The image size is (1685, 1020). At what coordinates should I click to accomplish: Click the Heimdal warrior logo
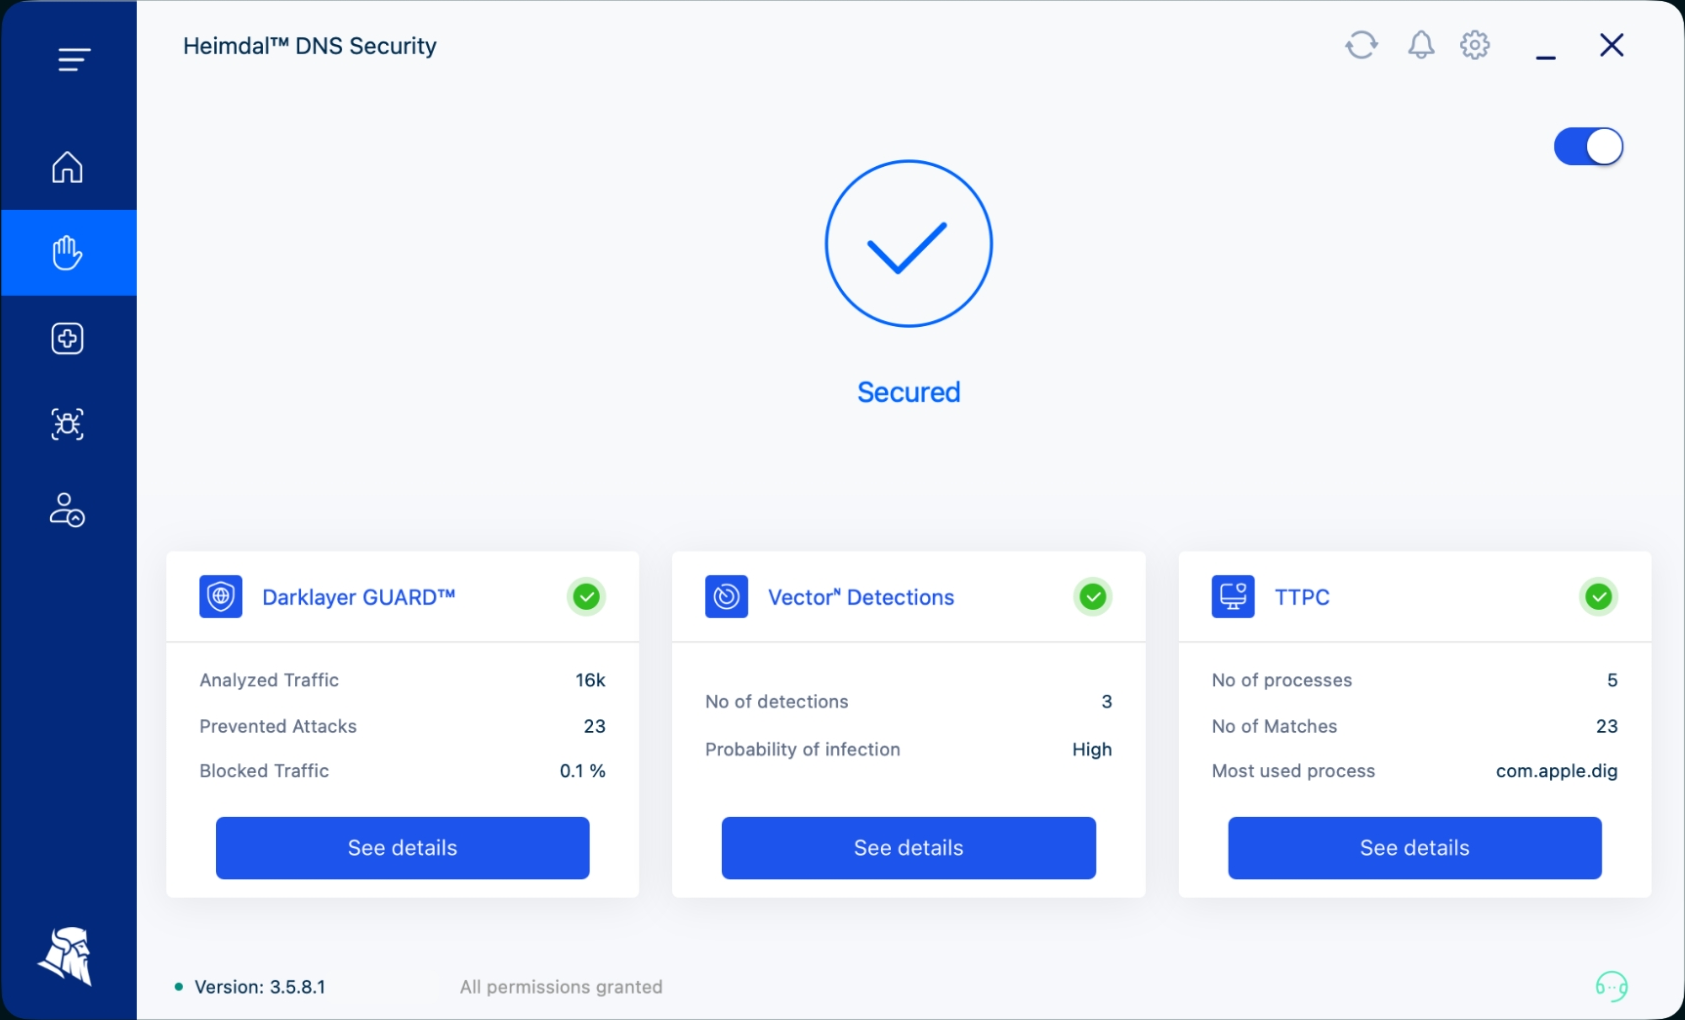[67, 956]
